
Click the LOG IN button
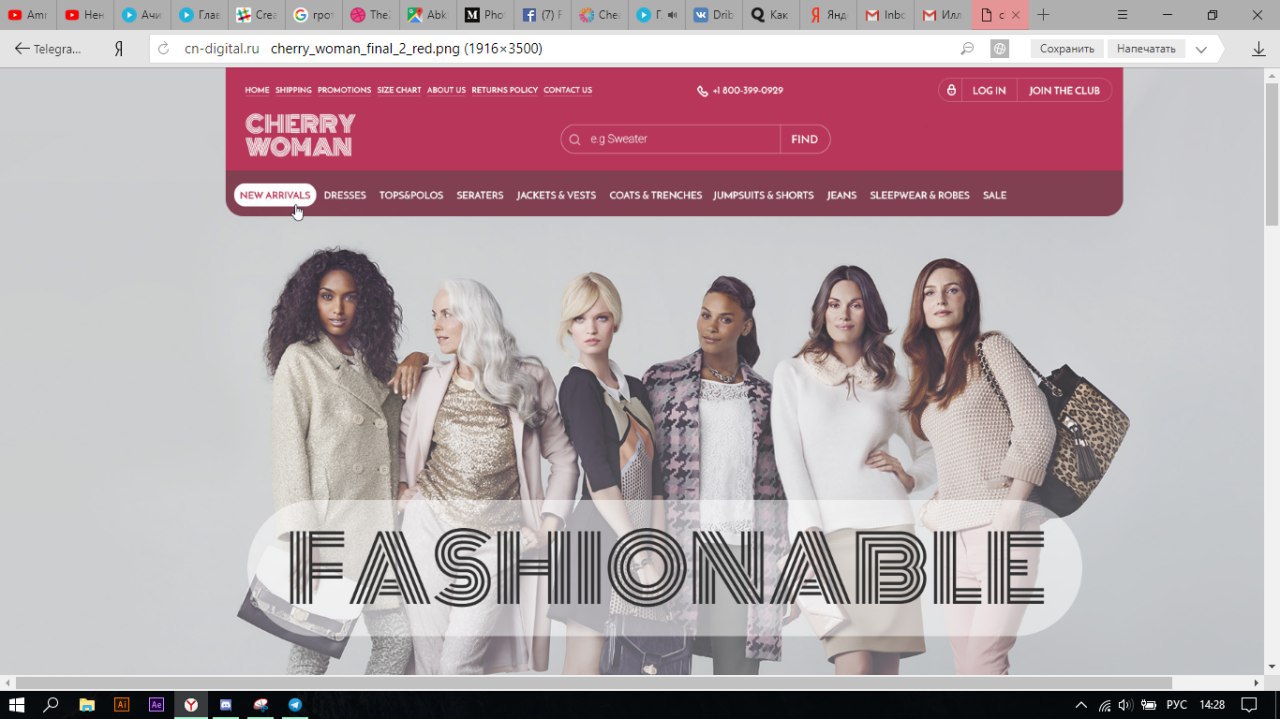click(989, 91)
